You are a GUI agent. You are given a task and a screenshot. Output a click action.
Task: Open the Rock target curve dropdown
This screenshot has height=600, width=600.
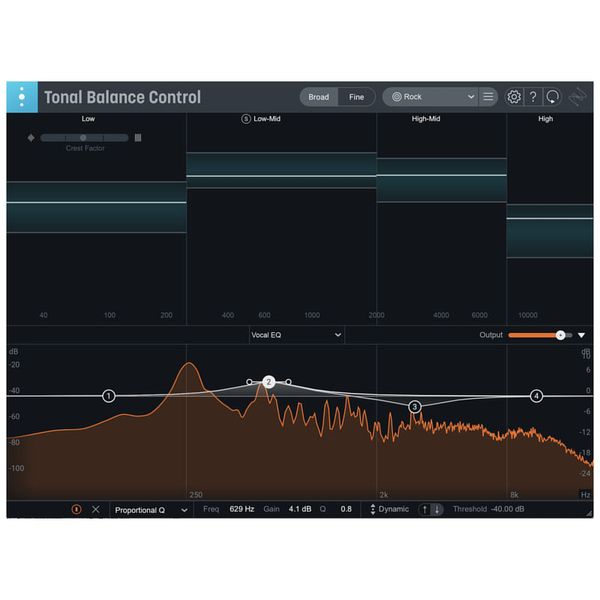click(432, 97)
